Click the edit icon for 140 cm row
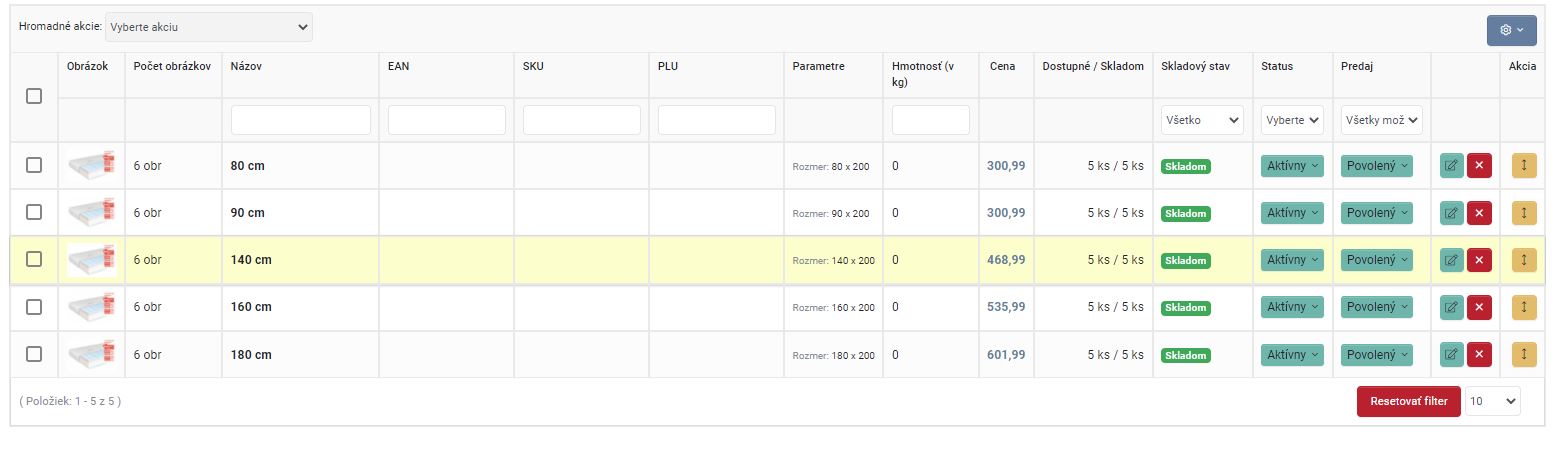This screenshot has height=453, width=1555. tap(1451, 260)
